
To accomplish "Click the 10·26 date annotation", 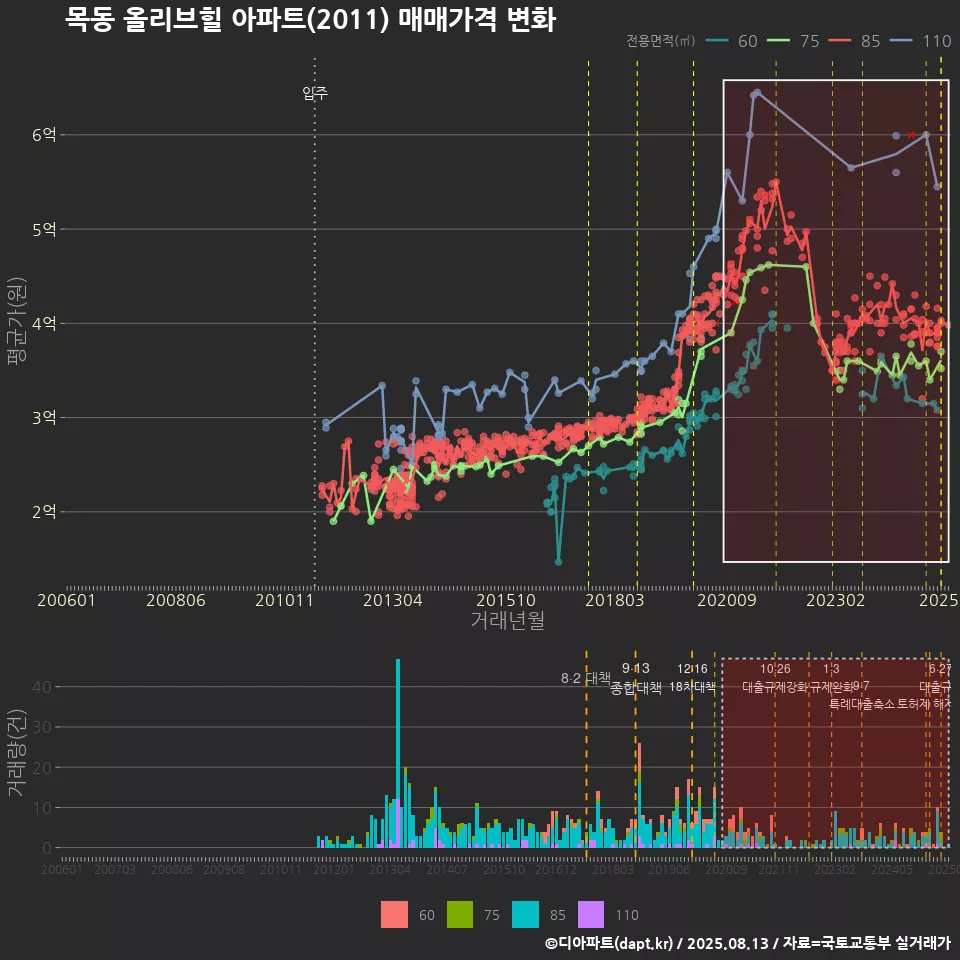I will click(775, 669).
